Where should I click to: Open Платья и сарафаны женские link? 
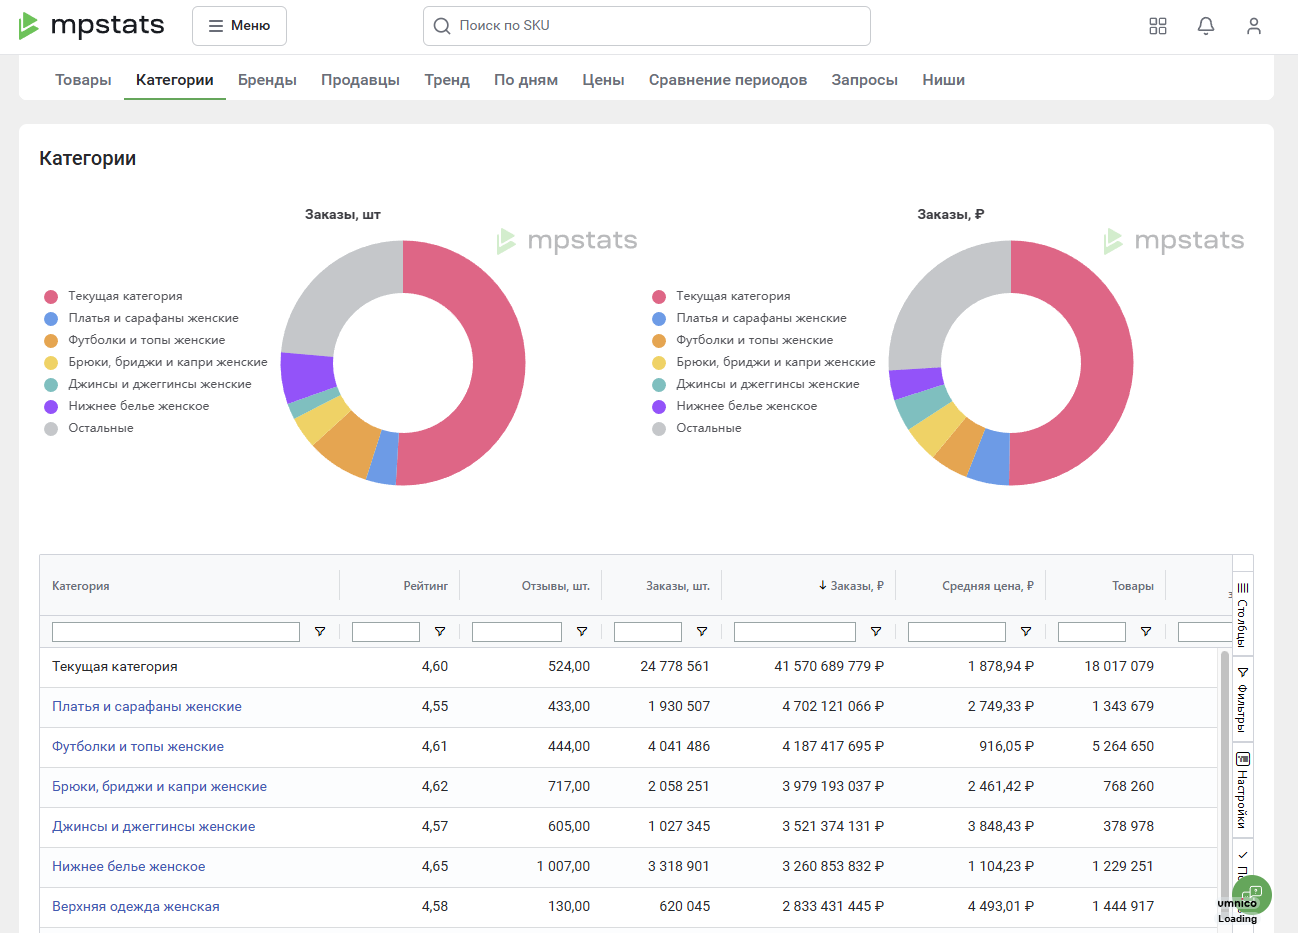[x=147, y=706]
